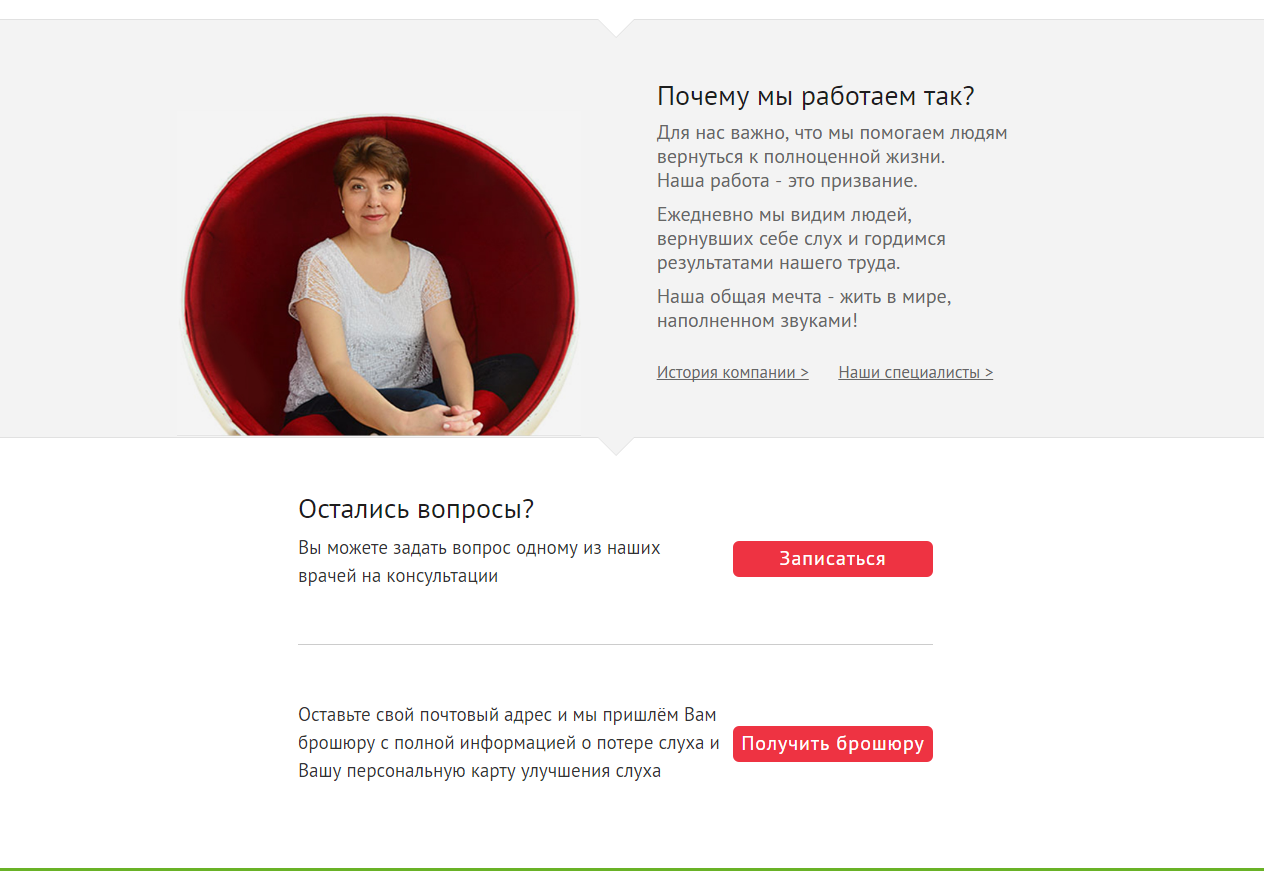Click the words наполненном звуками!
1264x871 pixels.
coord(757,321)
